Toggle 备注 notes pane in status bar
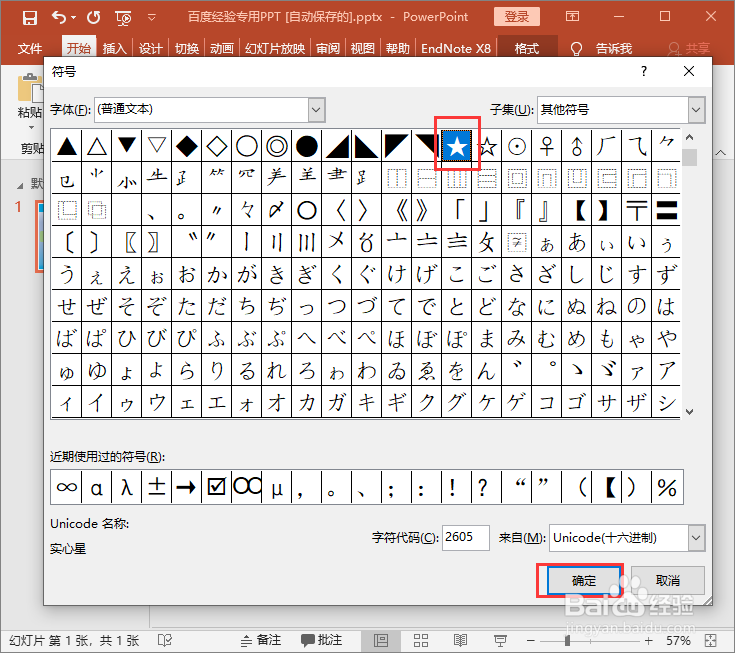Screen dimensions: 735x653 (x=261, y=640)
